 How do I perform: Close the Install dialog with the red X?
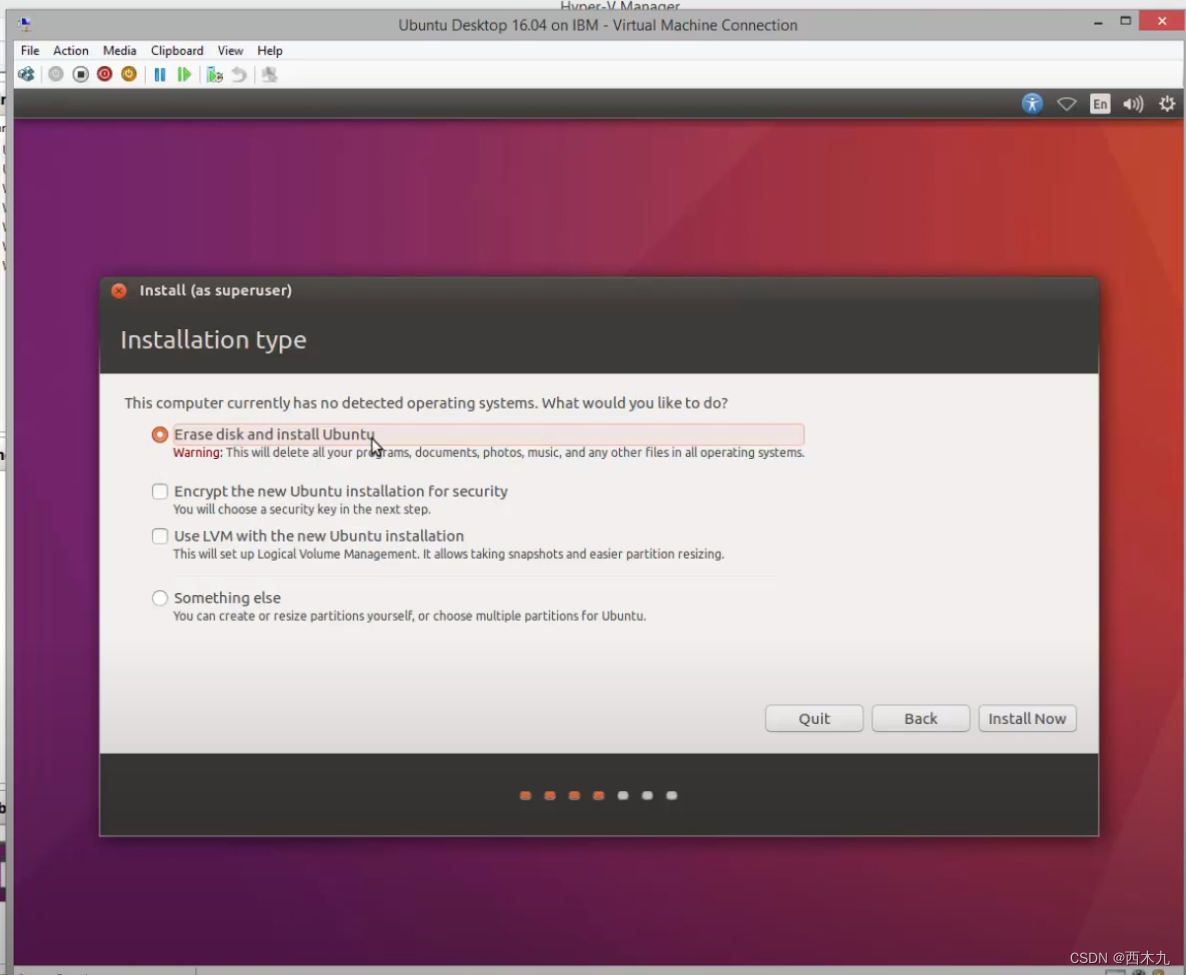click(119, 290)
